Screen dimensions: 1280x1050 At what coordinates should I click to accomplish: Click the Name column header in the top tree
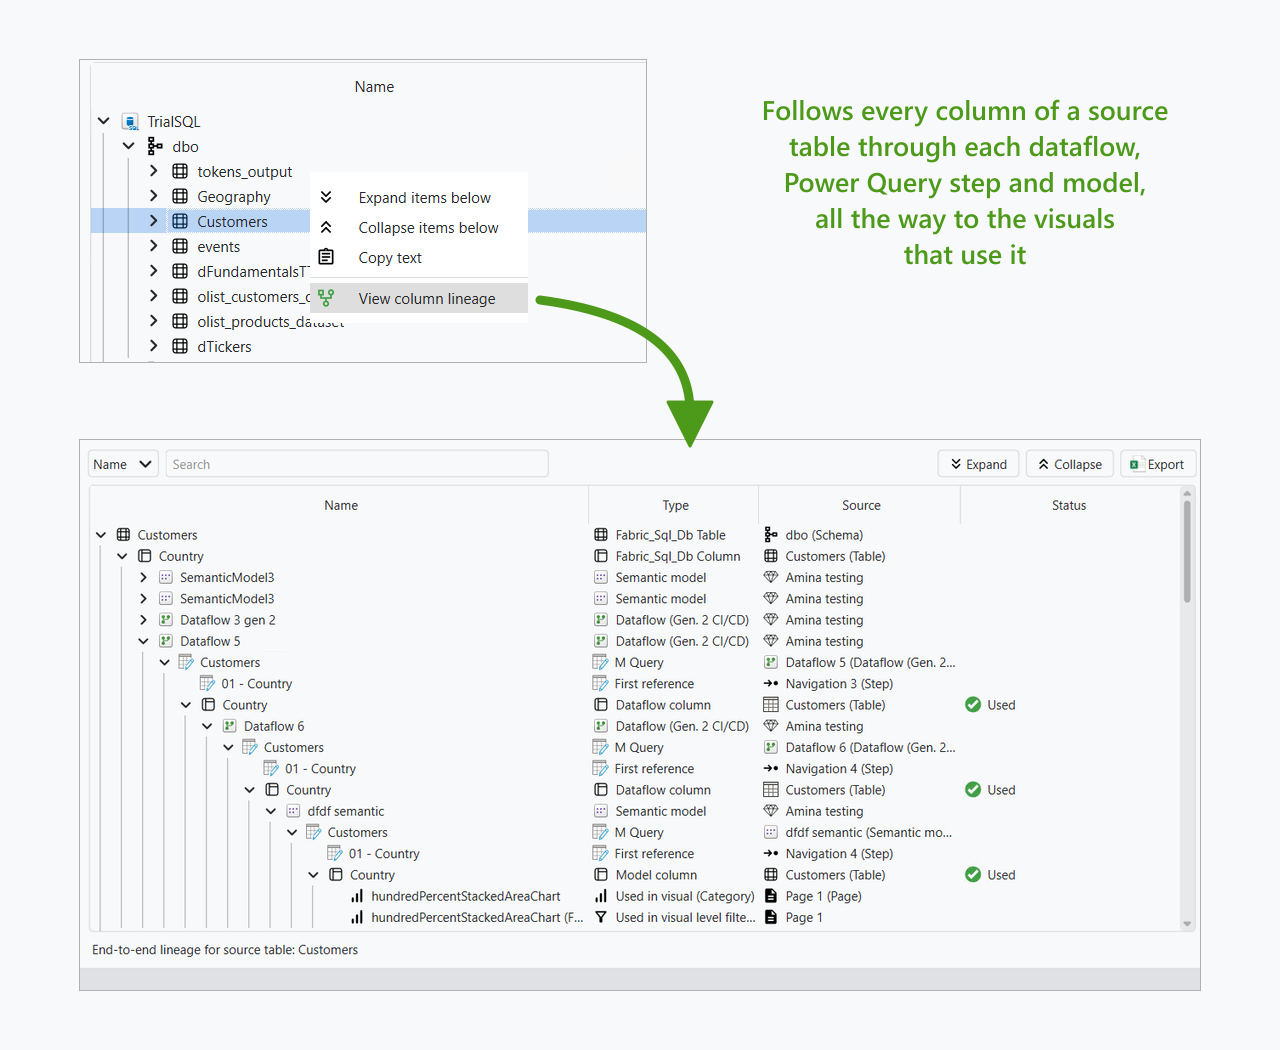[374, 87]
